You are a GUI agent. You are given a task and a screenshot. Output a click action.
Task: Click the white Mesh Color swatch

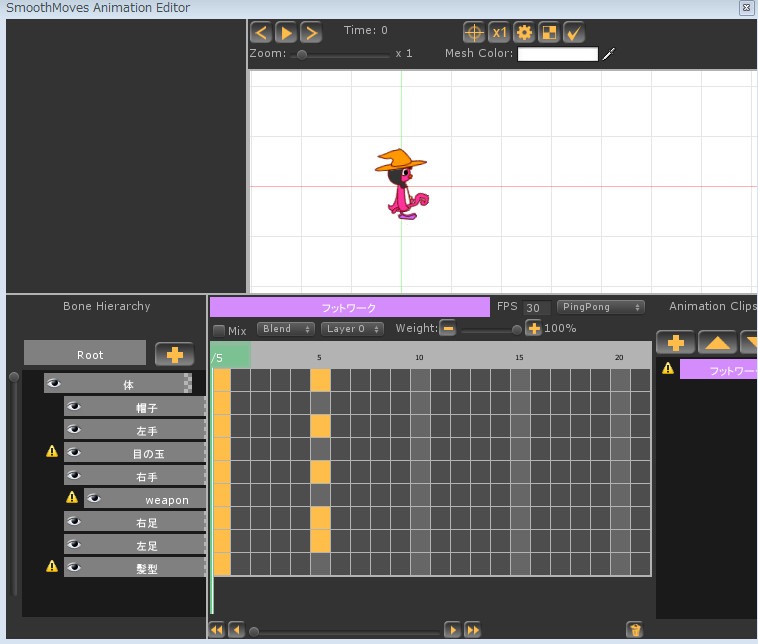coord(557,54)
